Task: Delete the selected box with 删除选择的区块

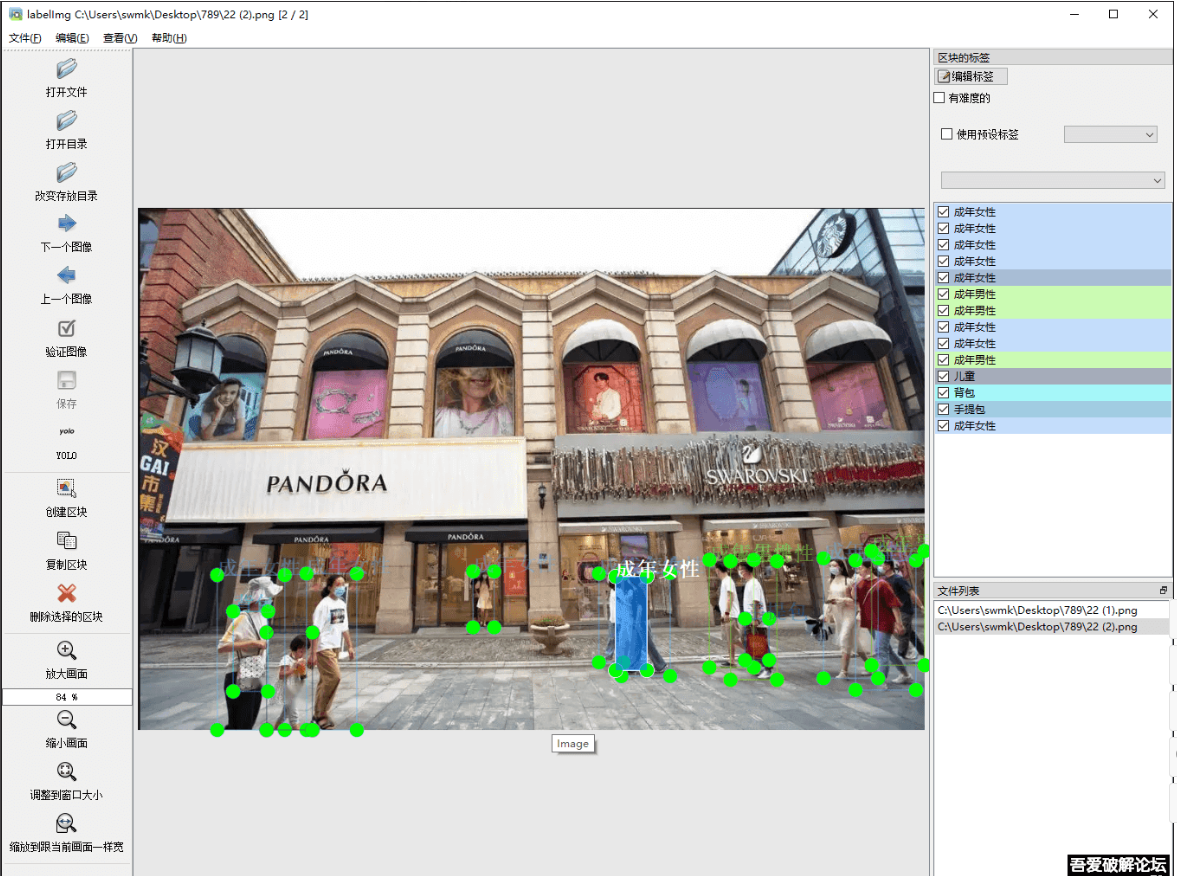Action: (x=66, y=593)
